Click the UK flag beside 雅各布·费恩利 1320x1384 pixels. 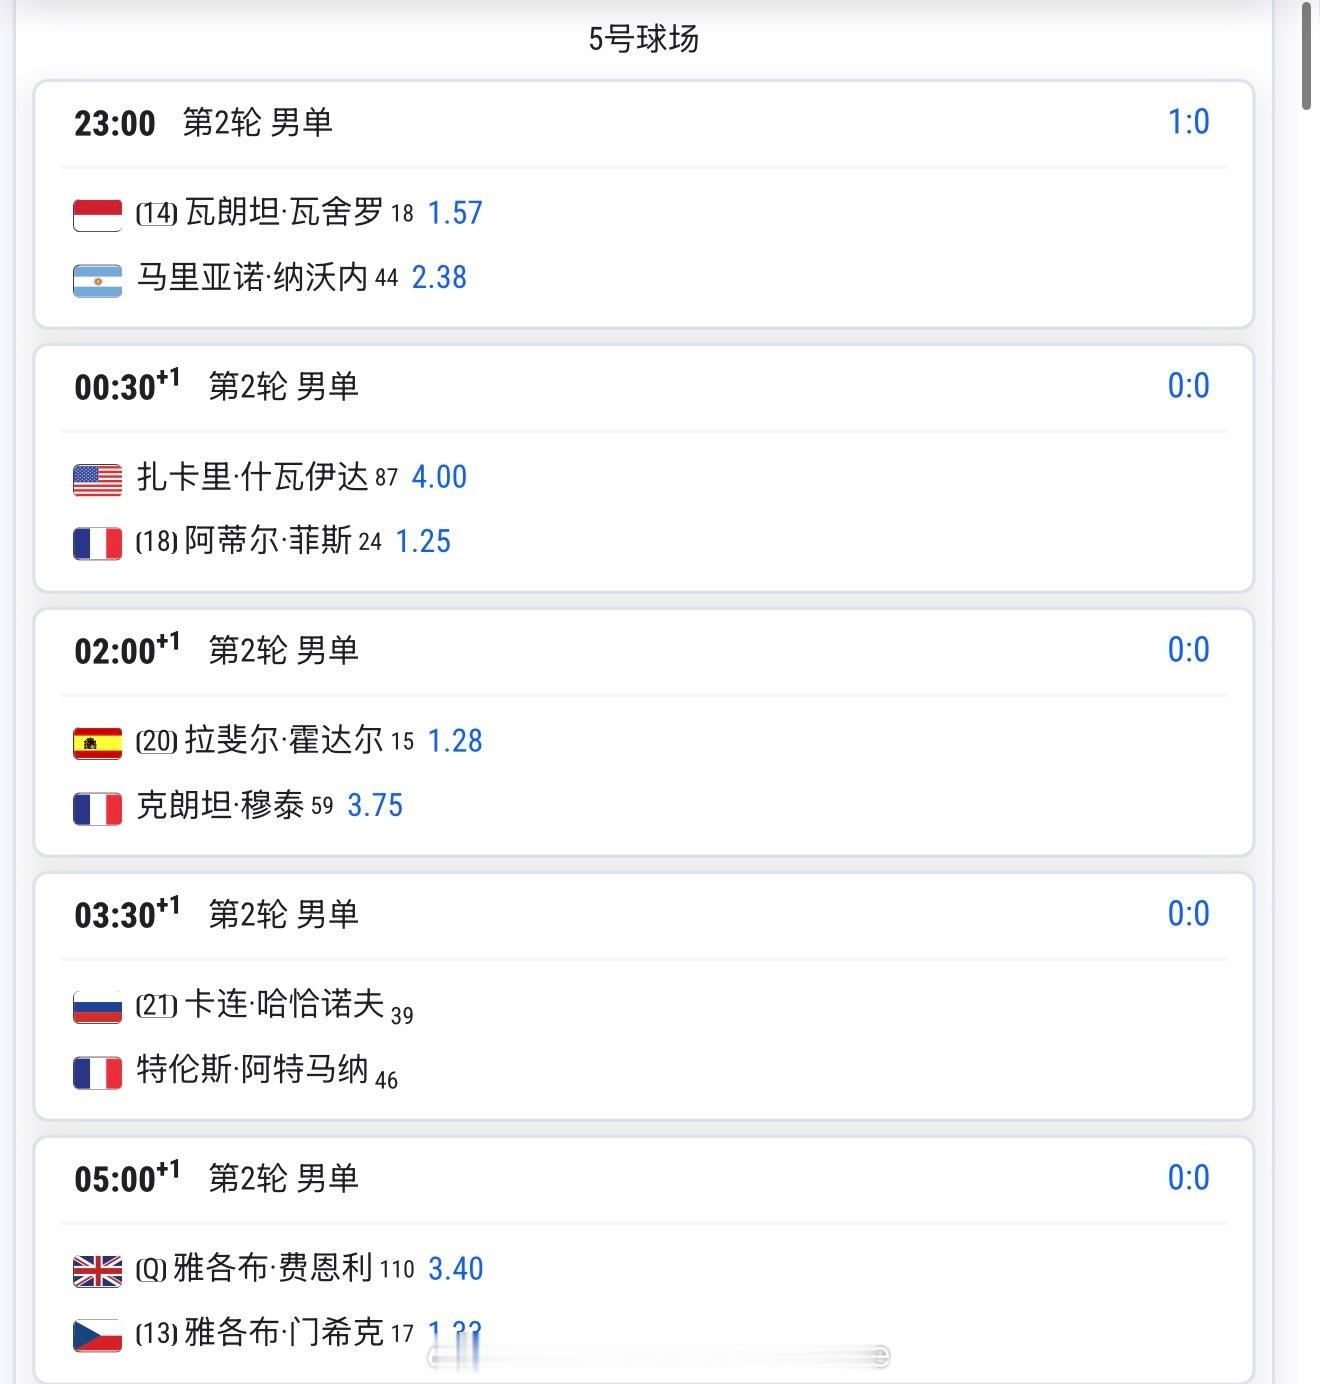[98, 1271]
